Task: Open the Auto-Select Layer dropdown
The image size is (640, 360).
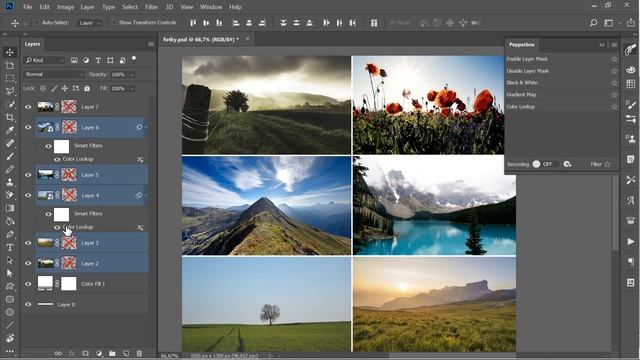Action: [x=90, y=23]
